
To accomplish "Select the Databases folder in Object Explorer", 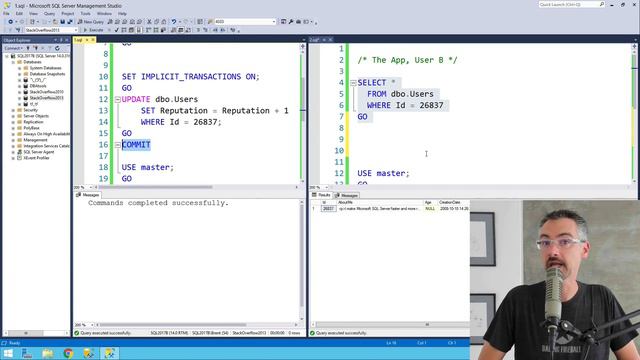I will [x=32, y=62].
